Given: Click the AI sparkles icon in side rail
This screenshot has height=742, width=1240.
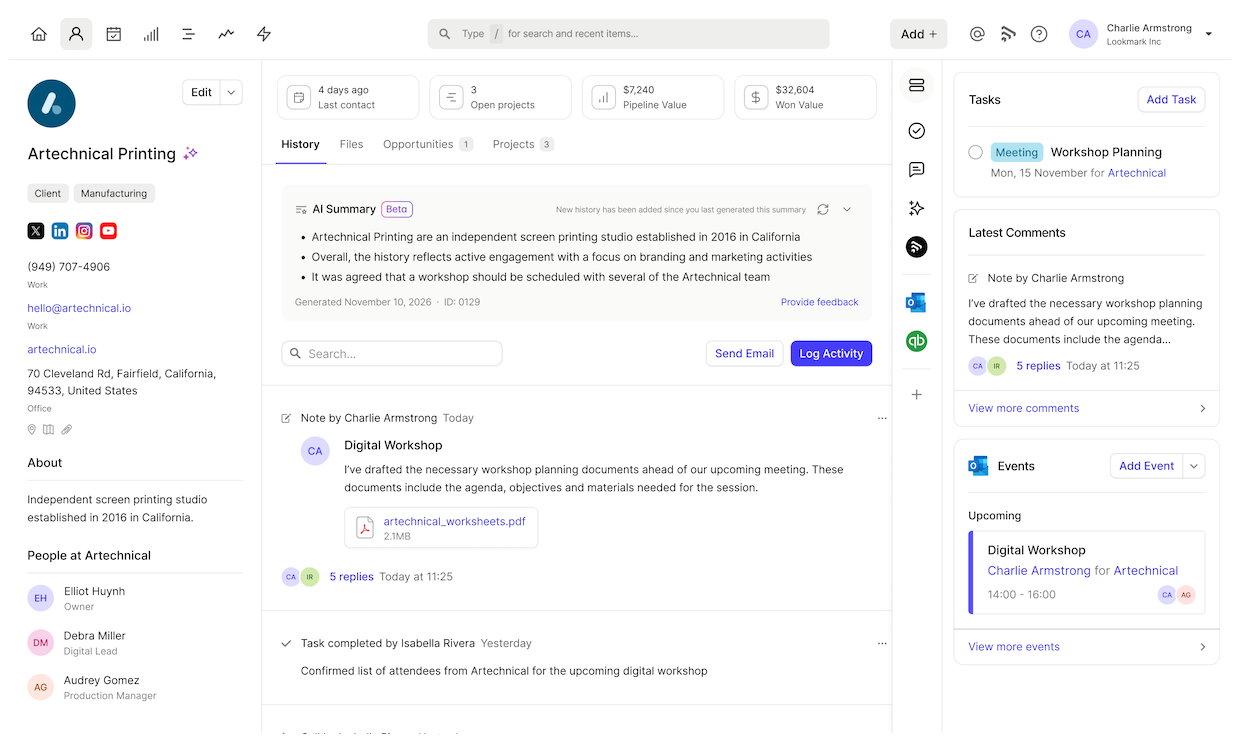Looking at the screenshot, I should [x=916, y=208].
